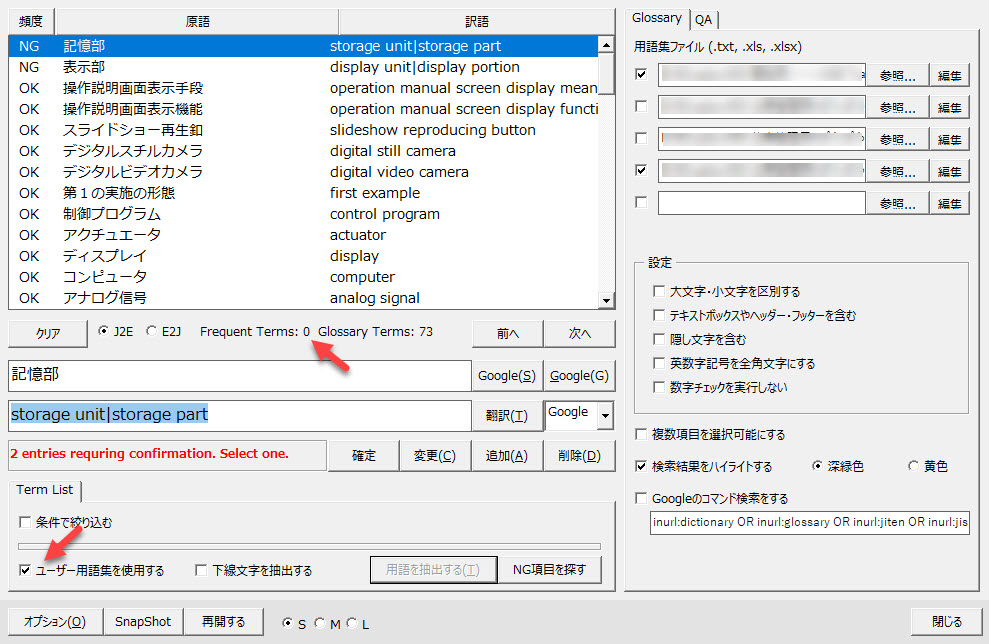Select the 黄色 highlight color option
989x644 pixels.
913,466
